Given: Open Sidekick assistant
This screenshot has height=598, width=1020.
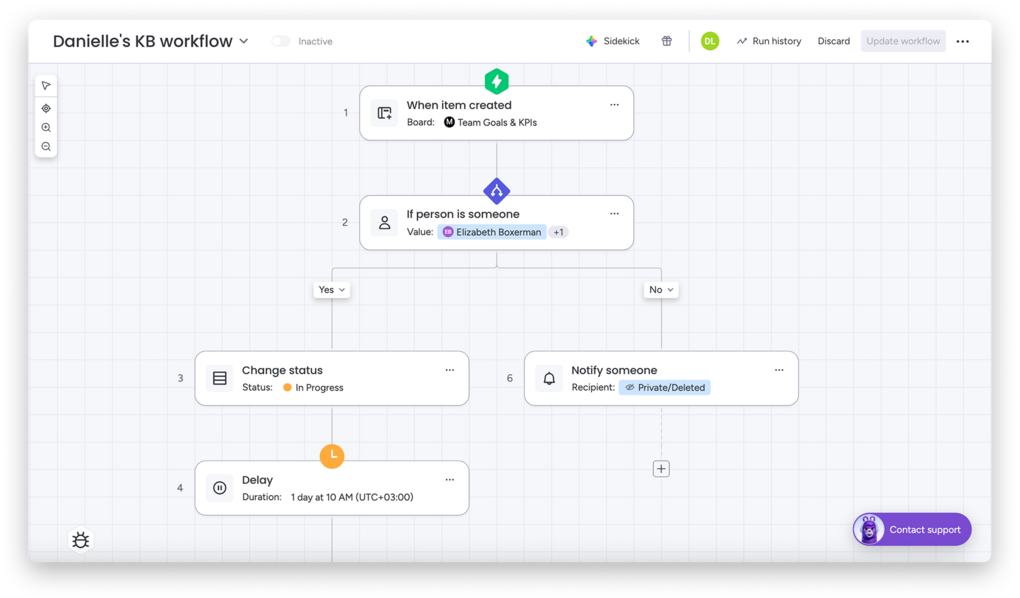Looking at the screenshot, I should 613,41.
